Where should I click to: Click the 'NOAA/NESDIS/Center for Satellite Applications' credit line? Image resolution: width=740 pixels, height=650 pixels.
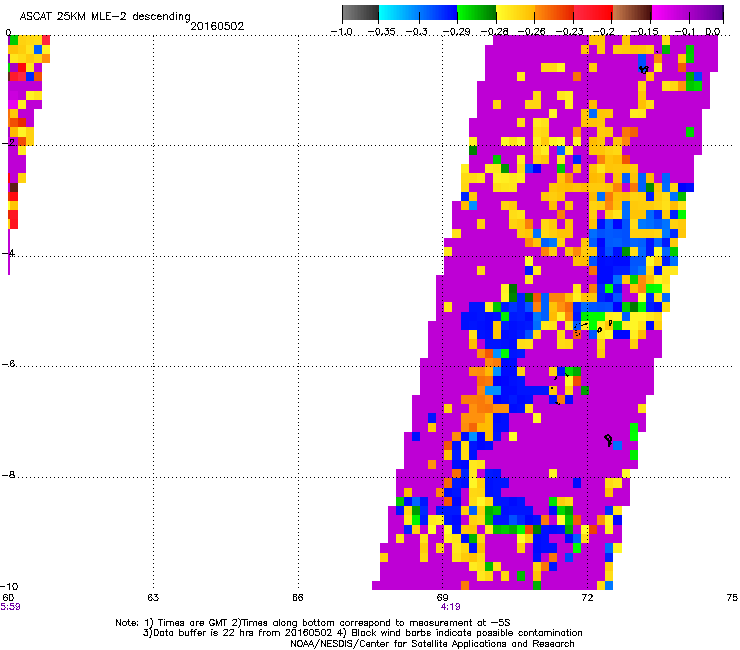coord(432,644)
